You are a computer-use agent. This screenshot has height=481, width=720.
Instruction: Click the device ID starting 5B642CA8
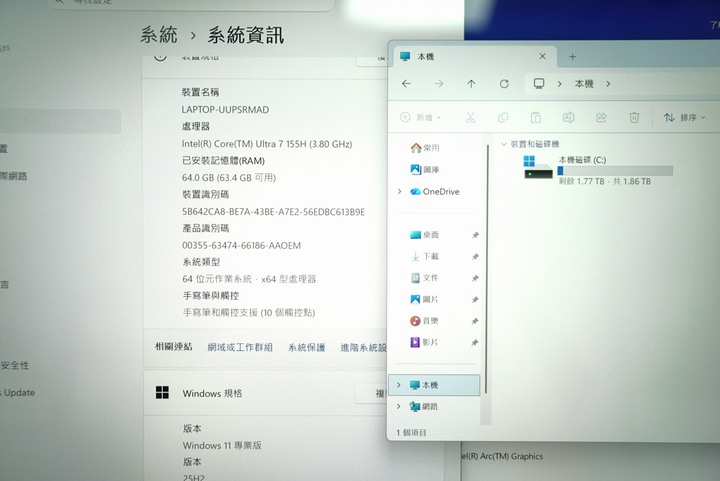click(x=274, y=212)
